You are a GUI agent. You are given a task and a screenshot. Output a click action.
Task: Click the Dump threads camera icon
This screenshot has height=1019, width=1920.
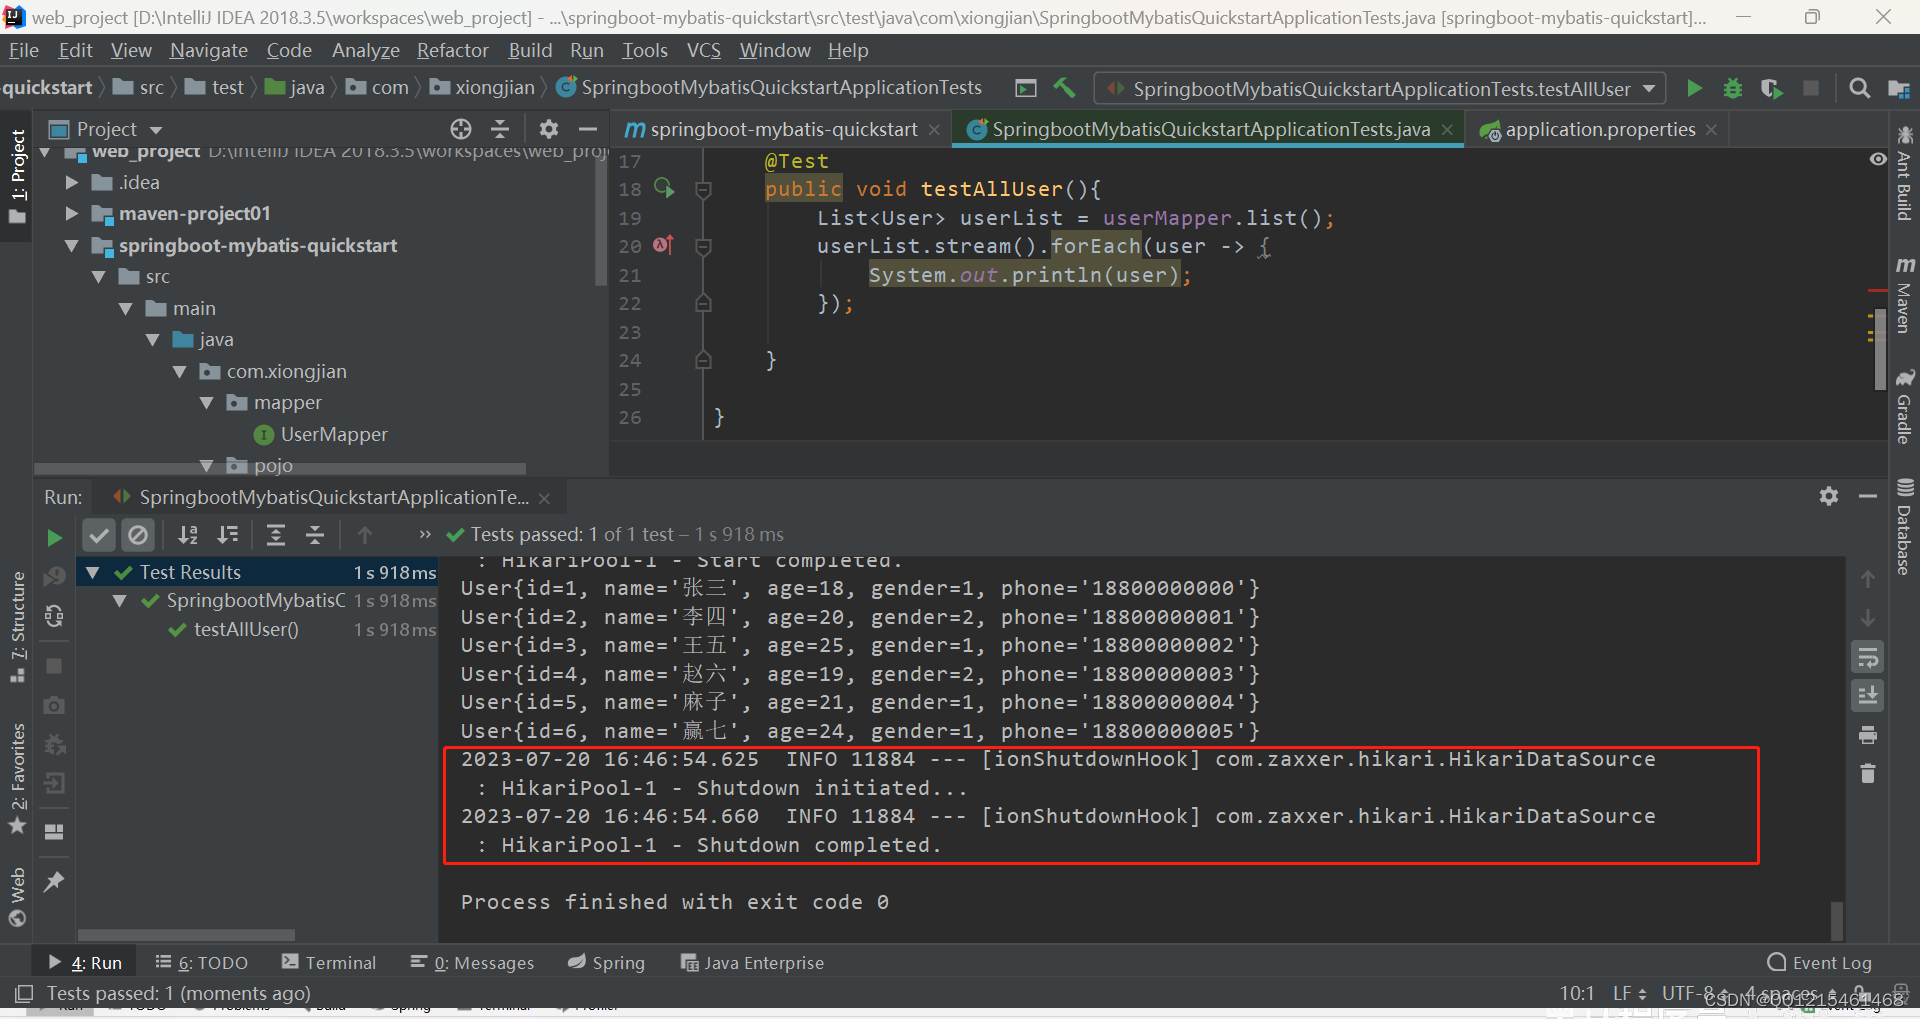[54, 705]
